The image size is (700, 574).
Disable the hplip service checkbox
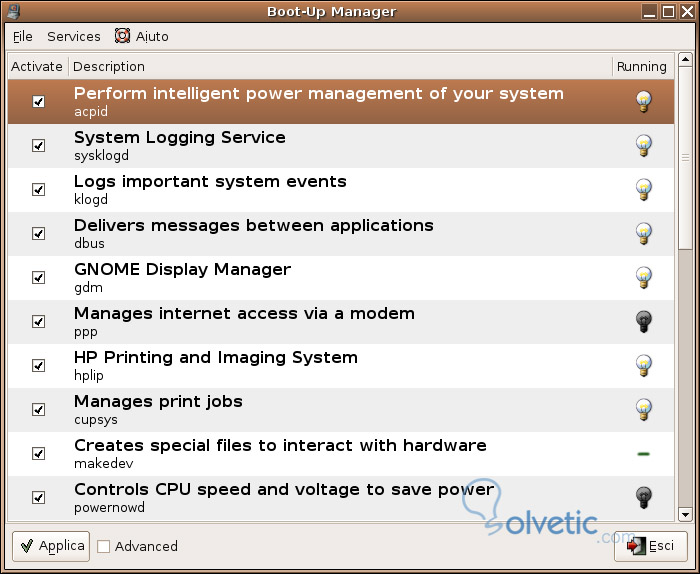38,366
